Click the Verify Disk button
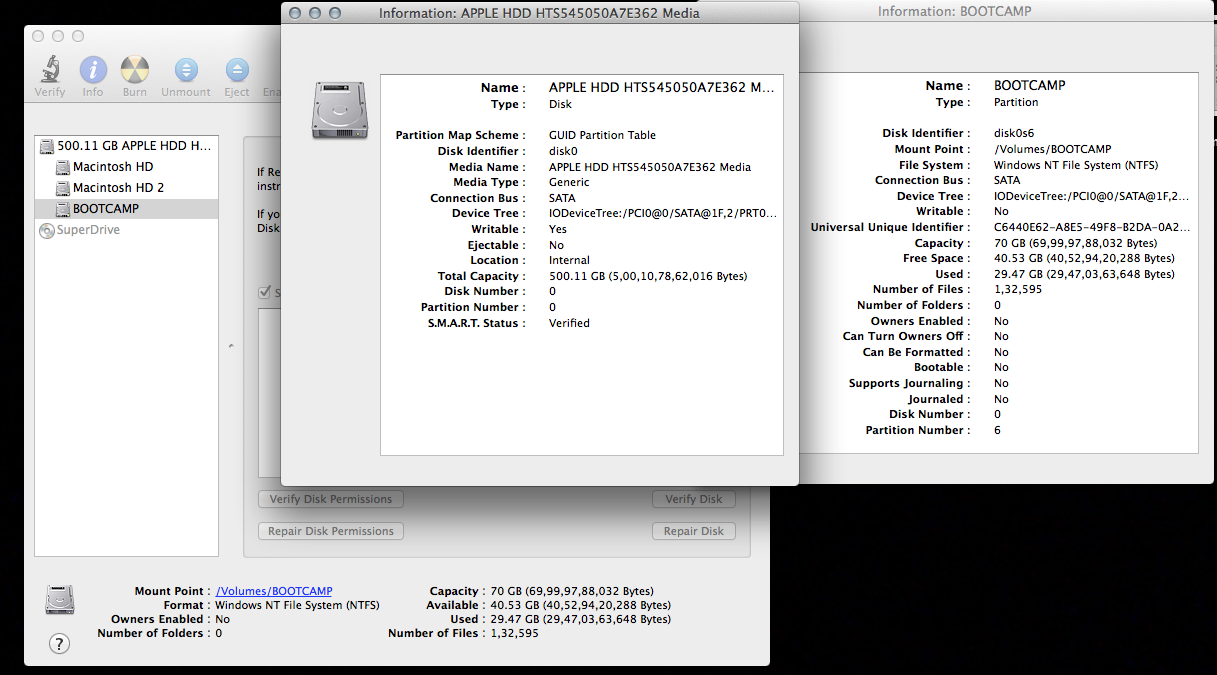The height and width of the screenshot is (675, 1217). [x=694, y=499]
